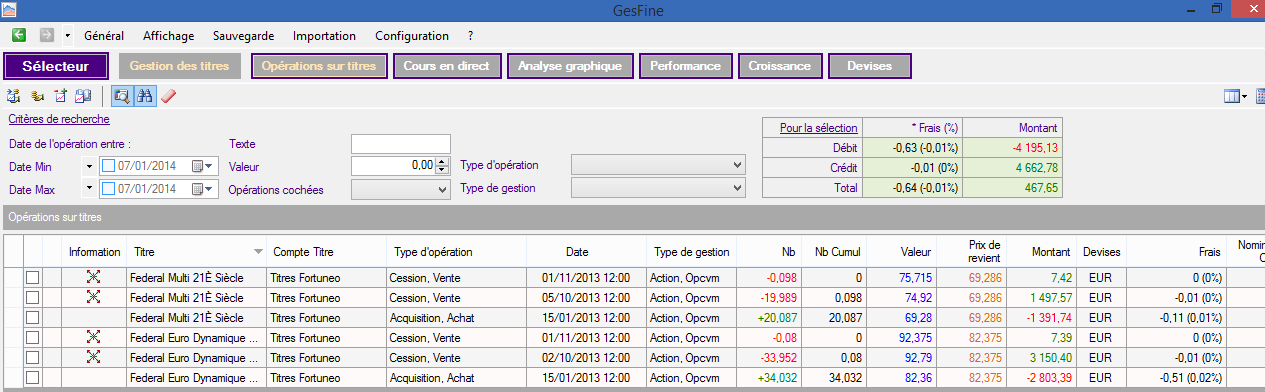Click the green back navigation arrow

[18, 35]
